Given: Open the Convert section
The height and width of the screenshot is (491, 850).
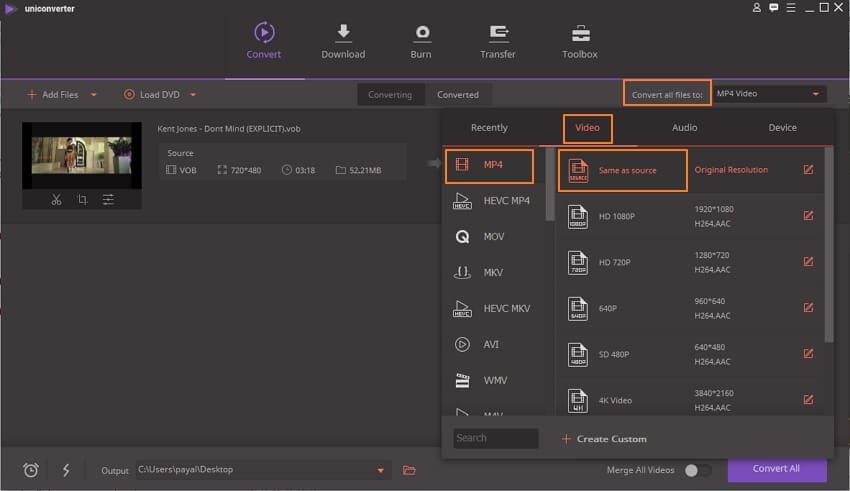Looking at the screenshot, I should pos(264,41).
